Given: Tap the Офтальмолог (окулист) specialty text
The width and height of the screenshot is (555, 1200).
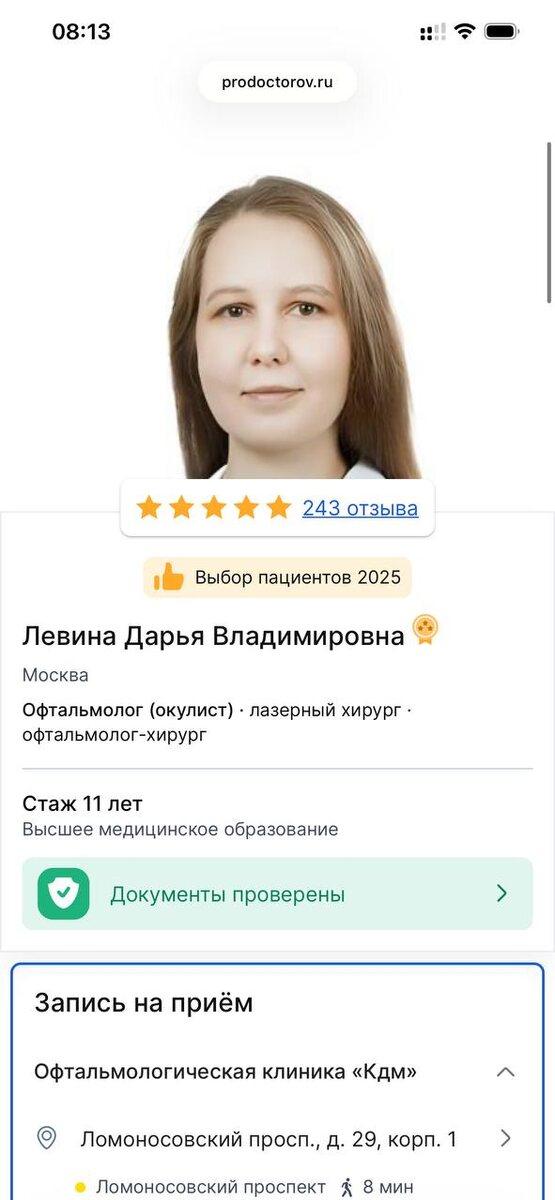Looking at the screenshot, I should click(127, 710).
